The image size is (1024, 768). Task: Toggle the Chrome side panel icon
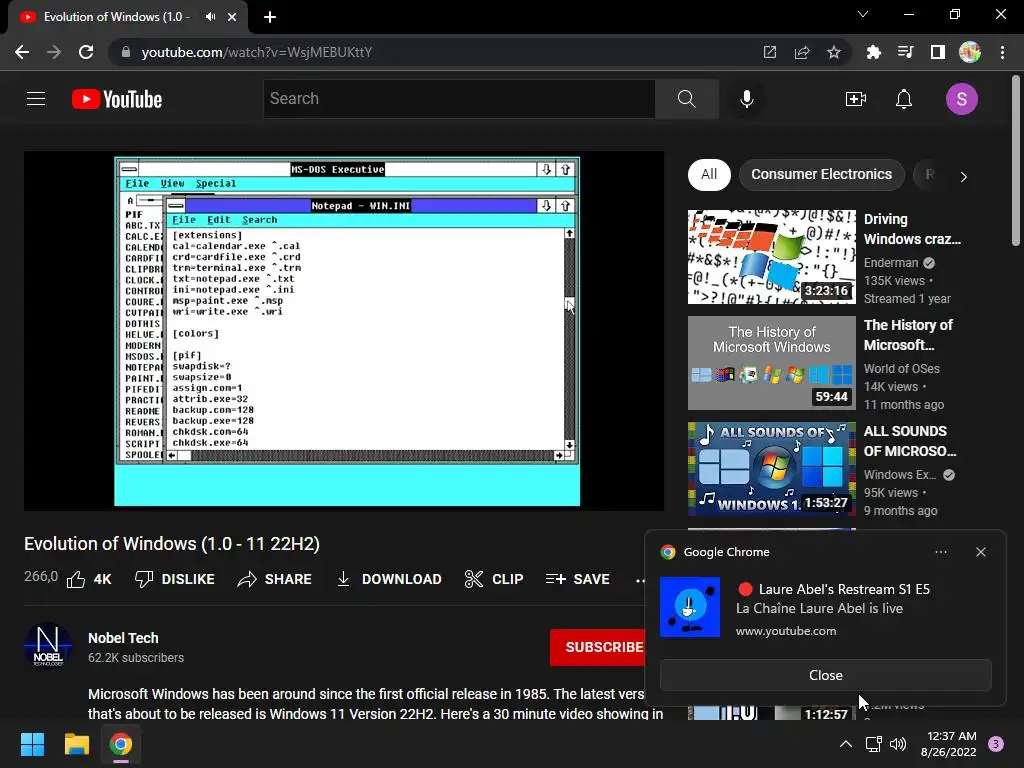(938, 52)
